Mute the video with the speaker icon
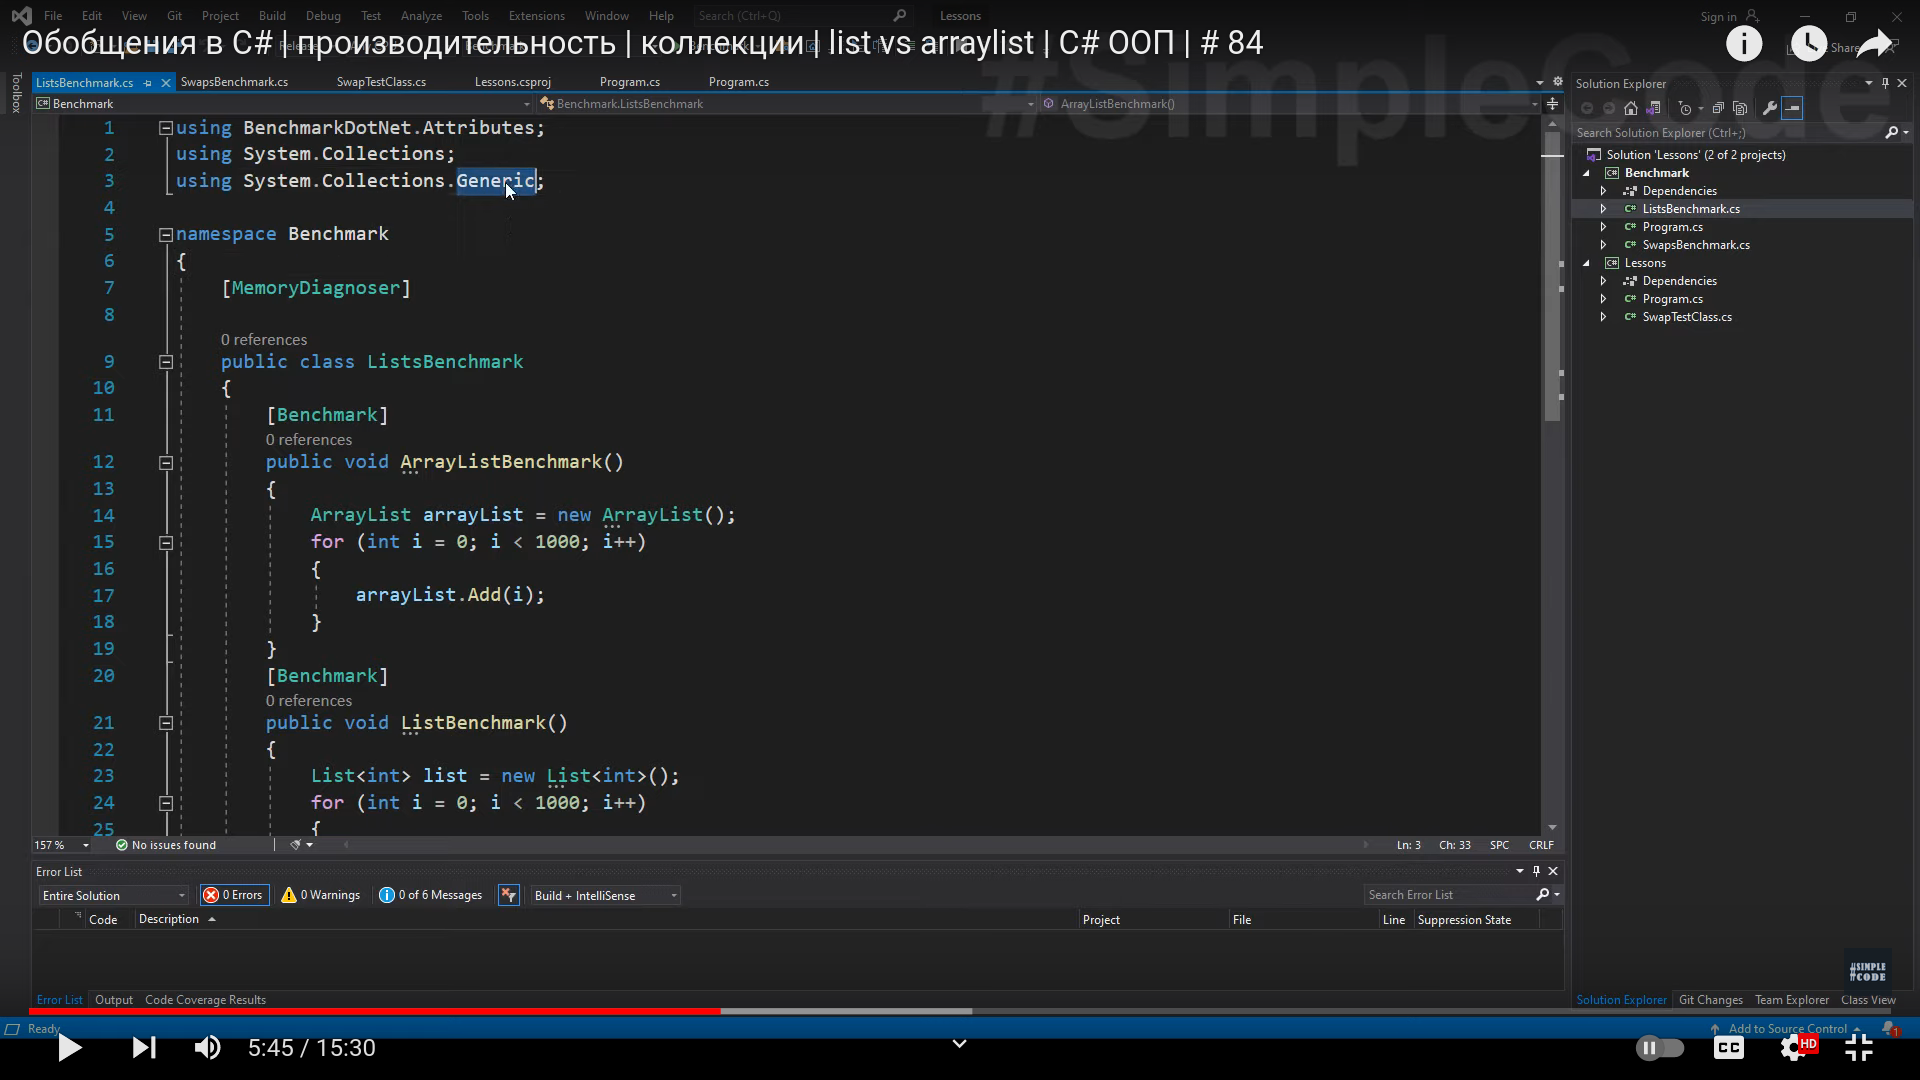Image resolution: width=1920 pixels, height=1080 pixels. click(x=207, y=1047)
